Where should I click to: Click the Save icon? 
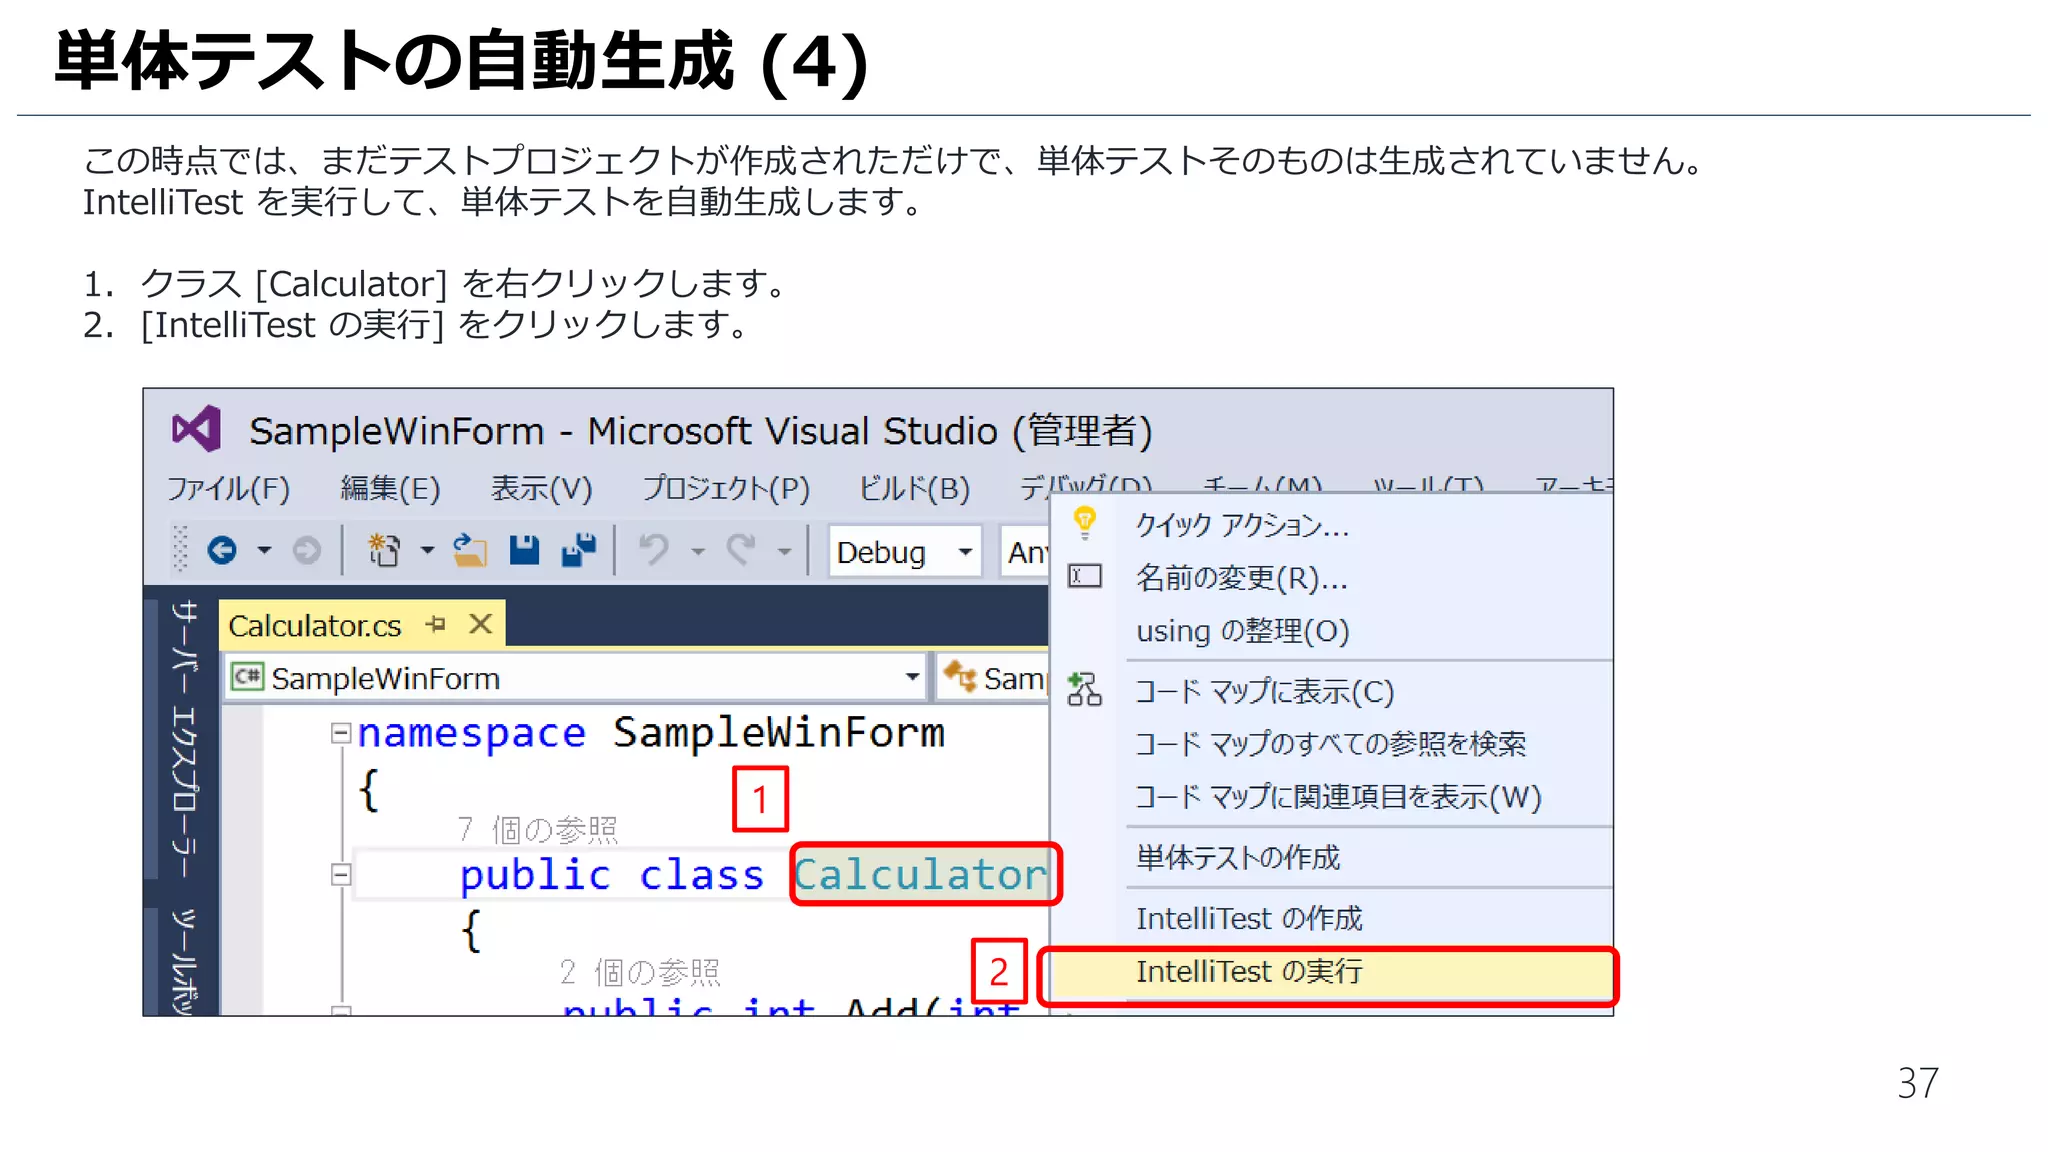tap(524, 550)
